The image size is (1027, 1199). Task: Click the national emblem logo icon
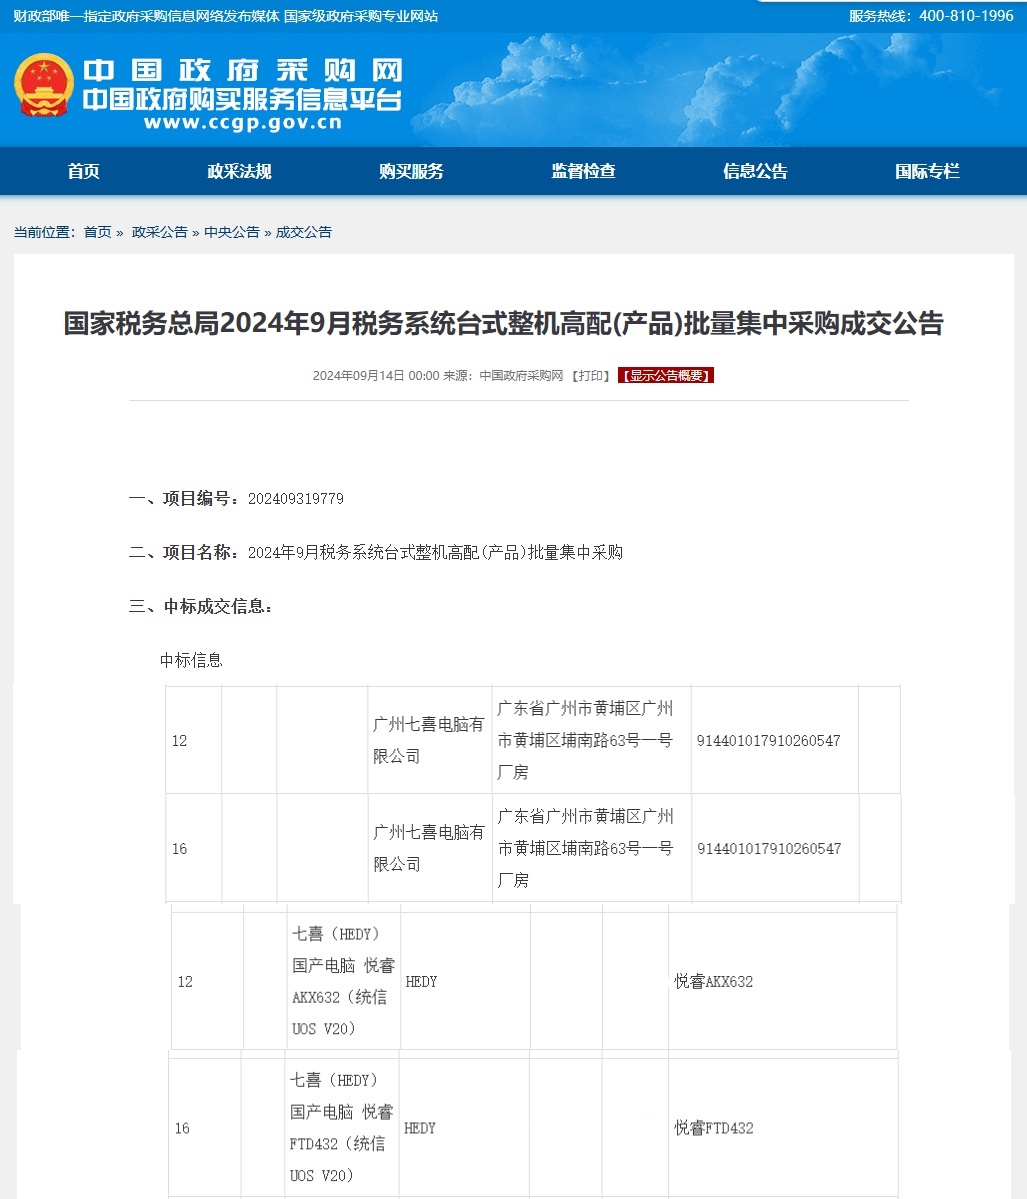44,85
